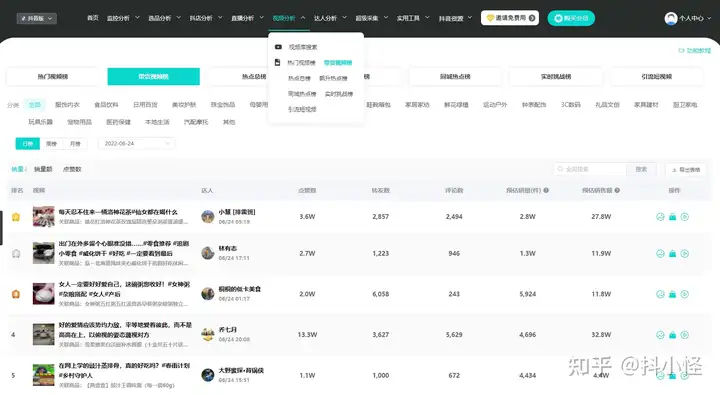Filter by 美妆护肤 category
The image size is (720, 395).
pyautogui.click(x=184, y=105)
